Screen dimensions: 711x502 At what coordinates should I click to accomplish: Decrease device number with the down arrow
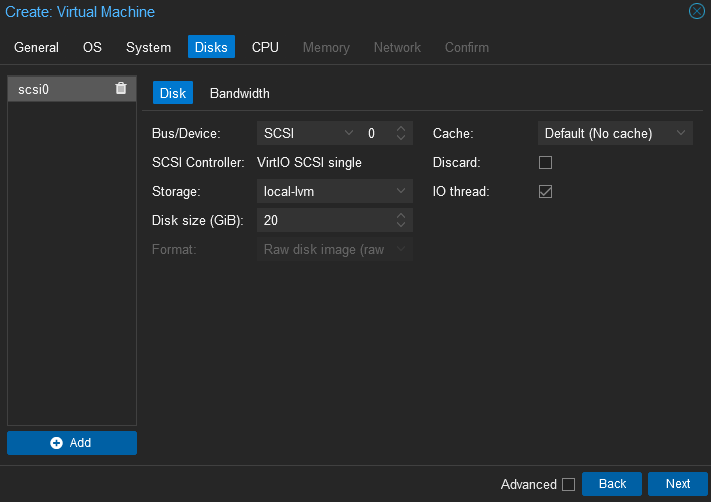[x=402, y=138]
